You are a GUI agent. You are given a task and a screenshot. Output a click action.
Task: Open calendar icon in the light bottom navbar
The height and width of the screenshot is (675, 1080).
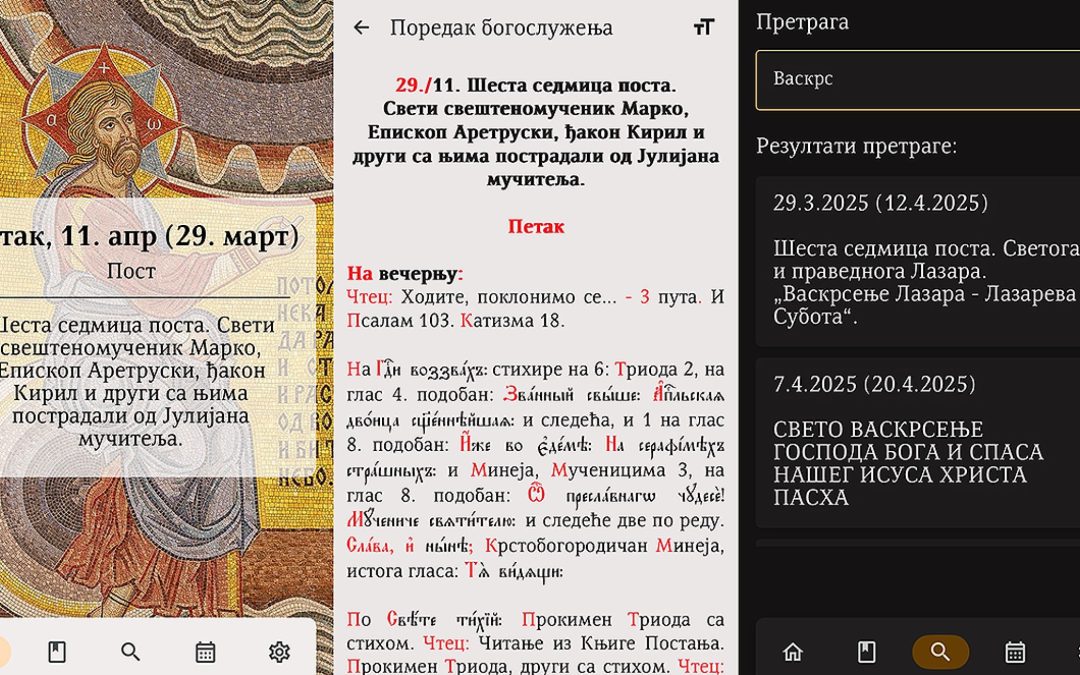coord(205,652)
